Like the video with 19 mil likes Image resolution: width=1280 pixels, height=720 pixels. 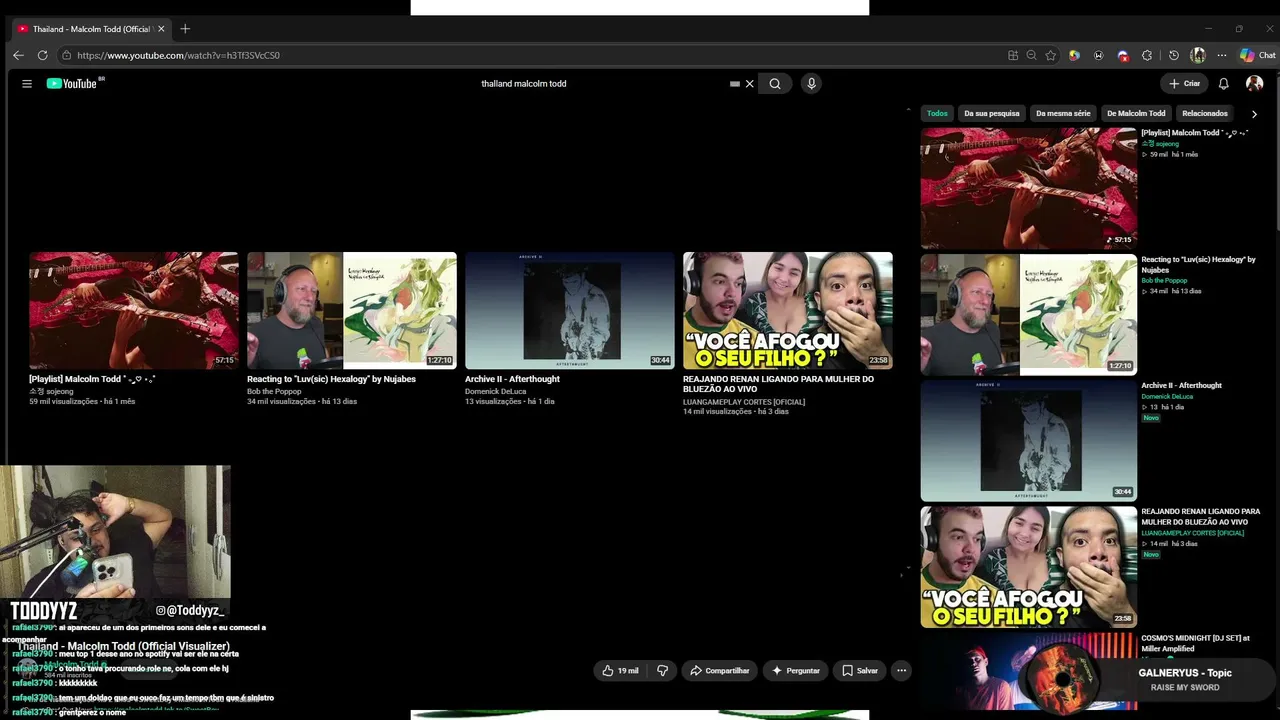[x=620, y=671]
